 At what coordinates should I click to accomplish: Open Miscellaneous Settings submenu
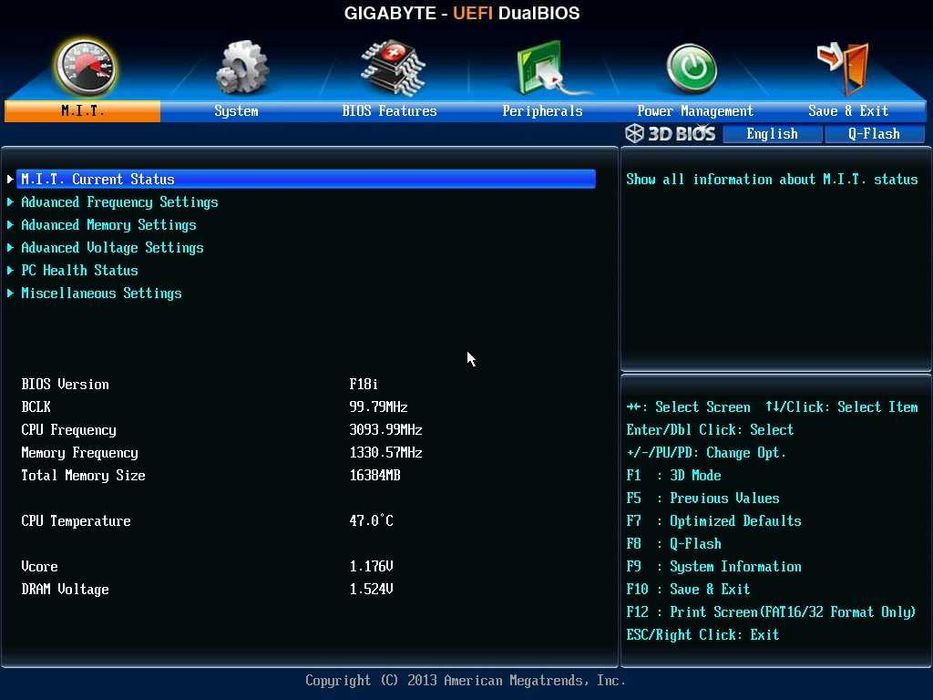pos(102,293)
